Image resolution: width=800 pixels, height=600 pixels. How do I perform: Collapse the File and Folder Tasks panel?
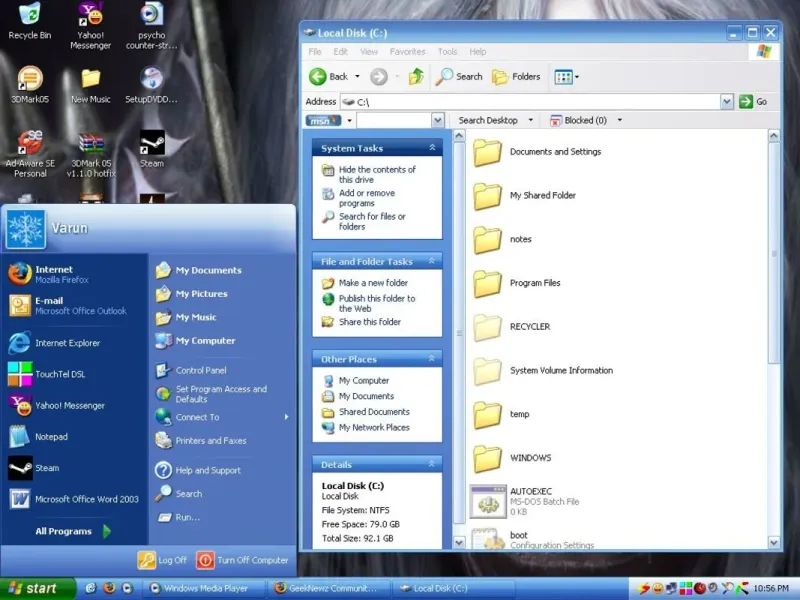[x=433, y=261]
